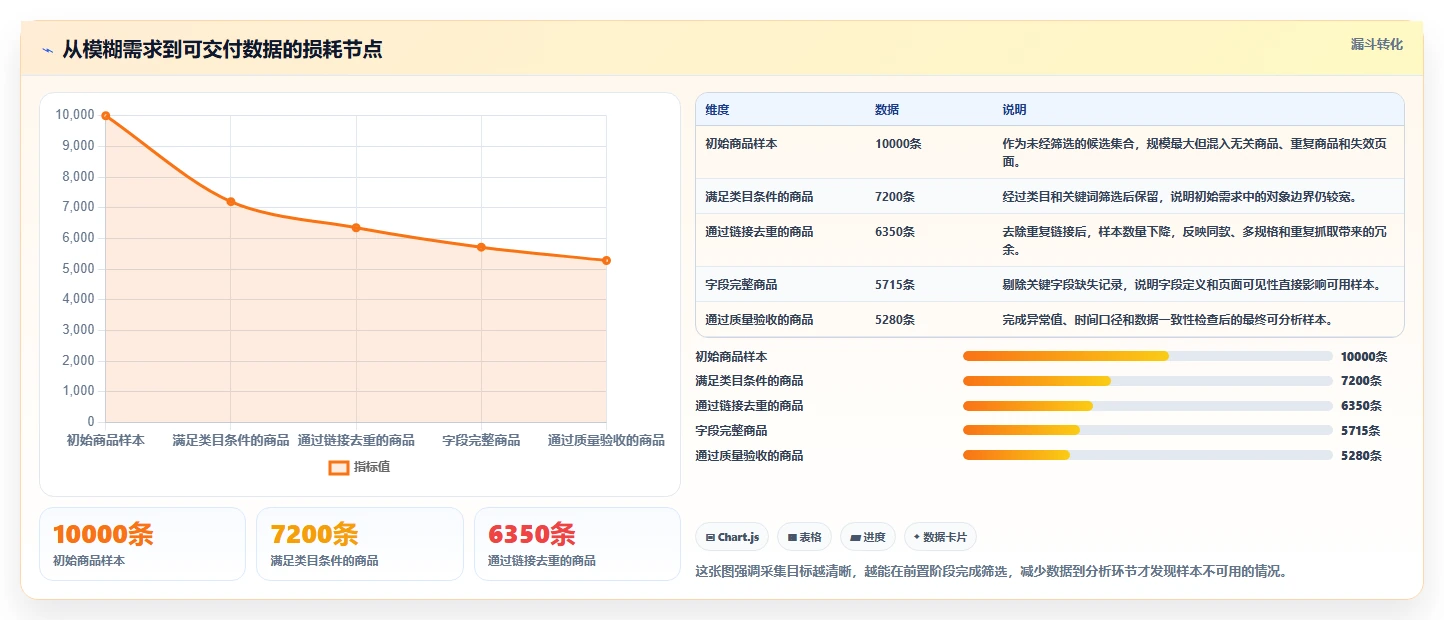Click chart data point for 满足类目条件的商品
The width and height of the screenshot is (1444, 620).
tap(231, 202)
